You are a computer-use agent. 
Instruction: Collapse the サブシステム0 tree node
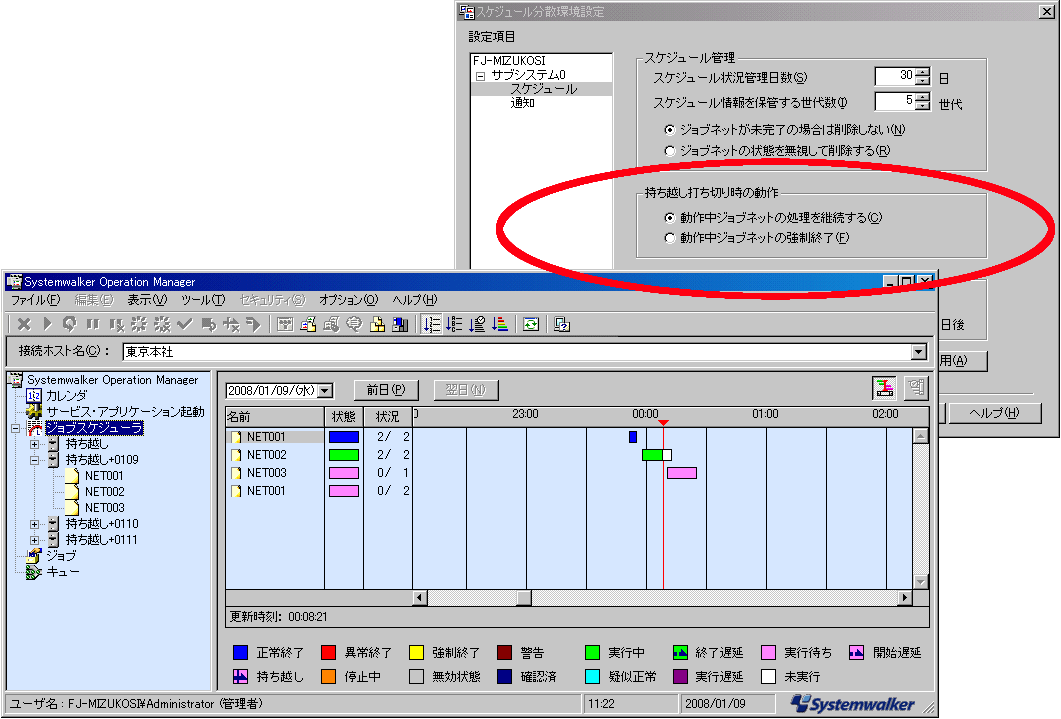point(480,76)
